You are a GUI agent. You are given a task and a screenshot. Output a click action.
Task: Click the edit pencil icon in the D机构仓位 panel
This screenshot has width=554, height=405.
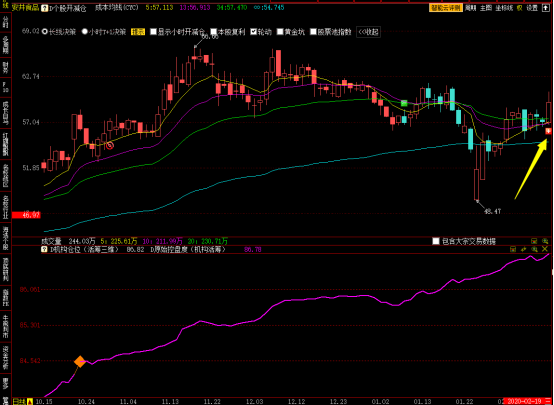524,250
